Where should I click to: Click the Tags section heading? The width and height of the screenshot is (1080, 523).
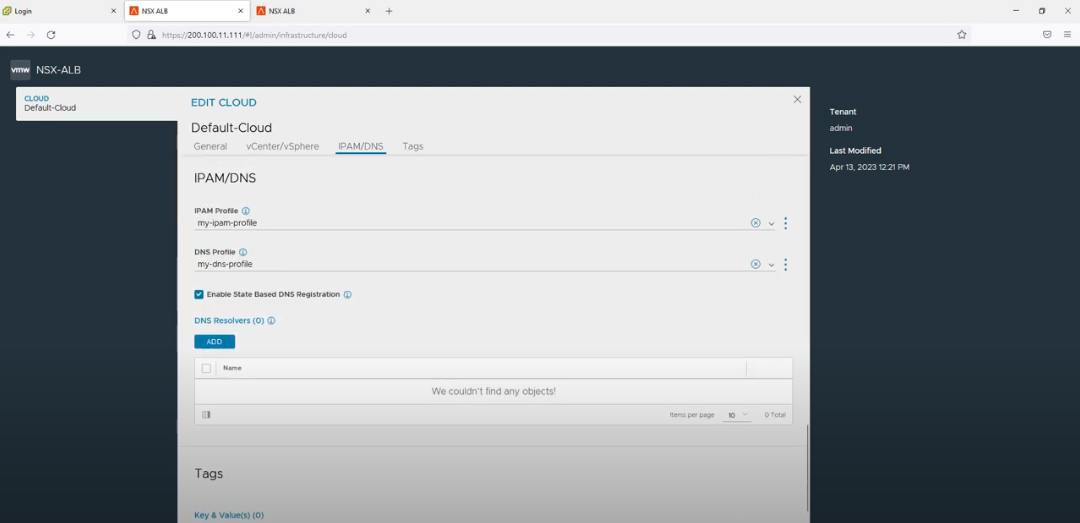pyautogui.click(x=209, y=474)
